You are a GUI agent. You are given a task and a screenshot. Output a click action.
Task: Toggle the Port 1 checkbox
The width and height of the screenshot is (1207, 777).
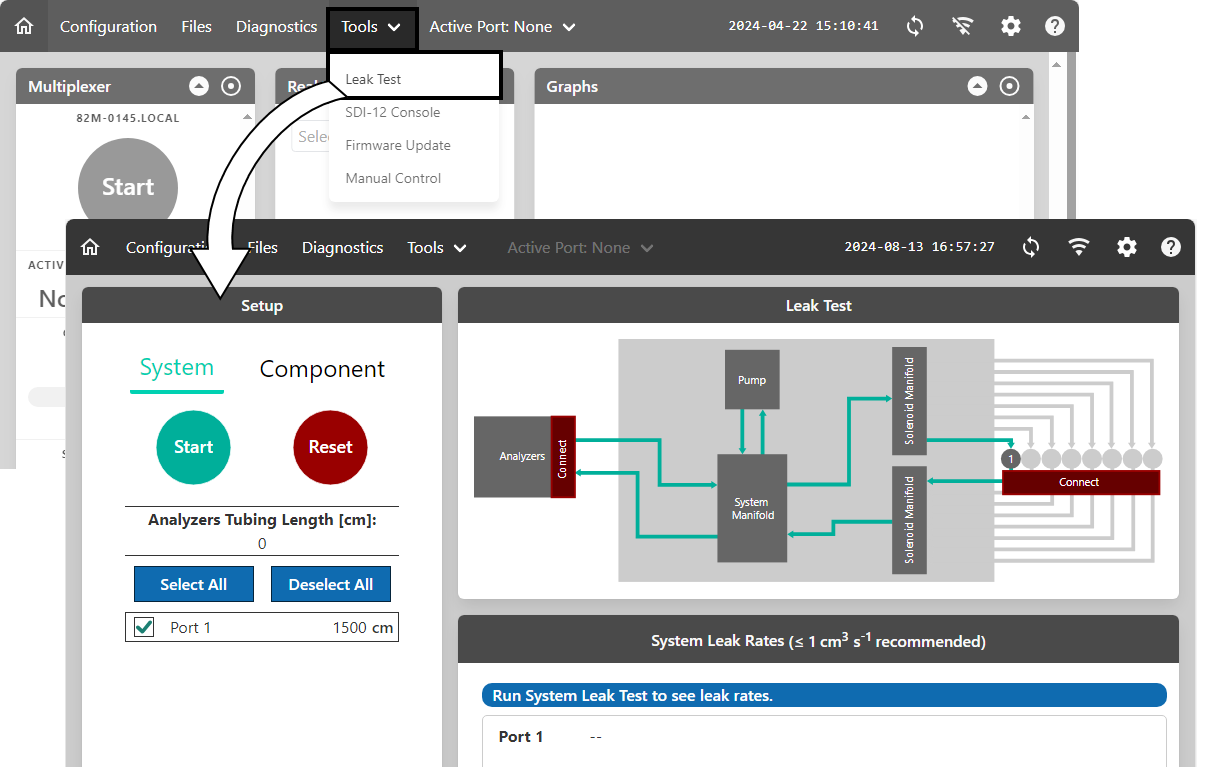click(x=144, y=627)
